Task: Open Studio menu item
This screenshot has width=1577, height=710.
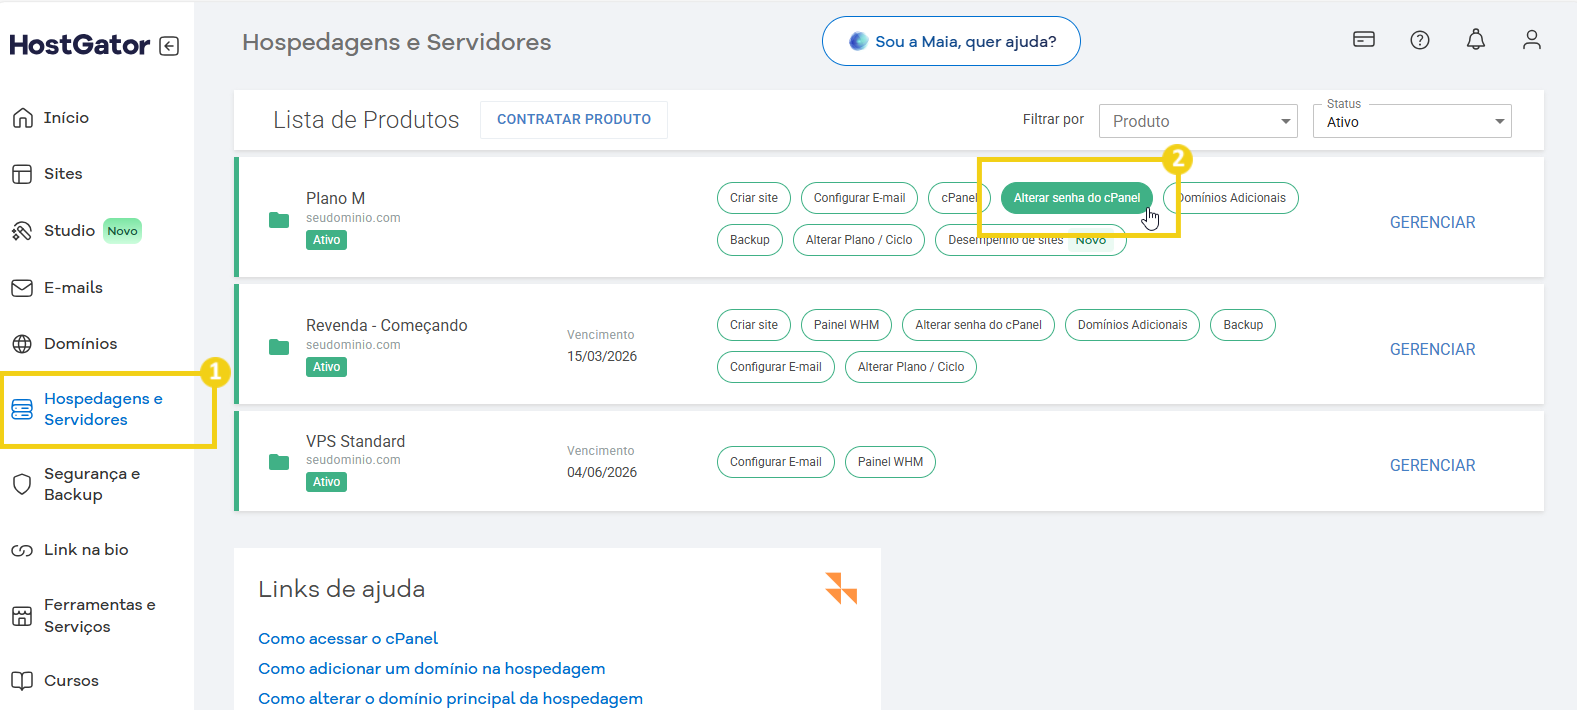Action: pos(69,231)
